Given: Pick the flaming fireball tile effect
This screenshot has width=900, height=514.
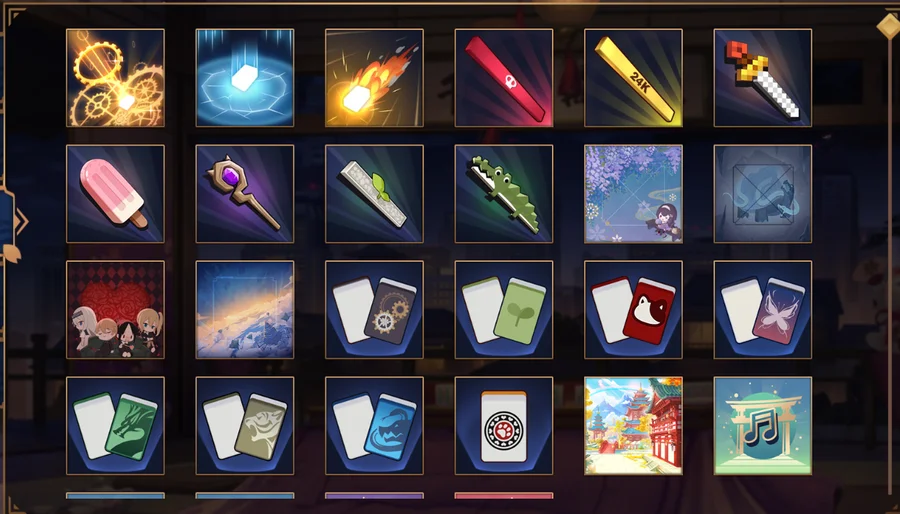Looking at the screenshot, I should 374,78.
